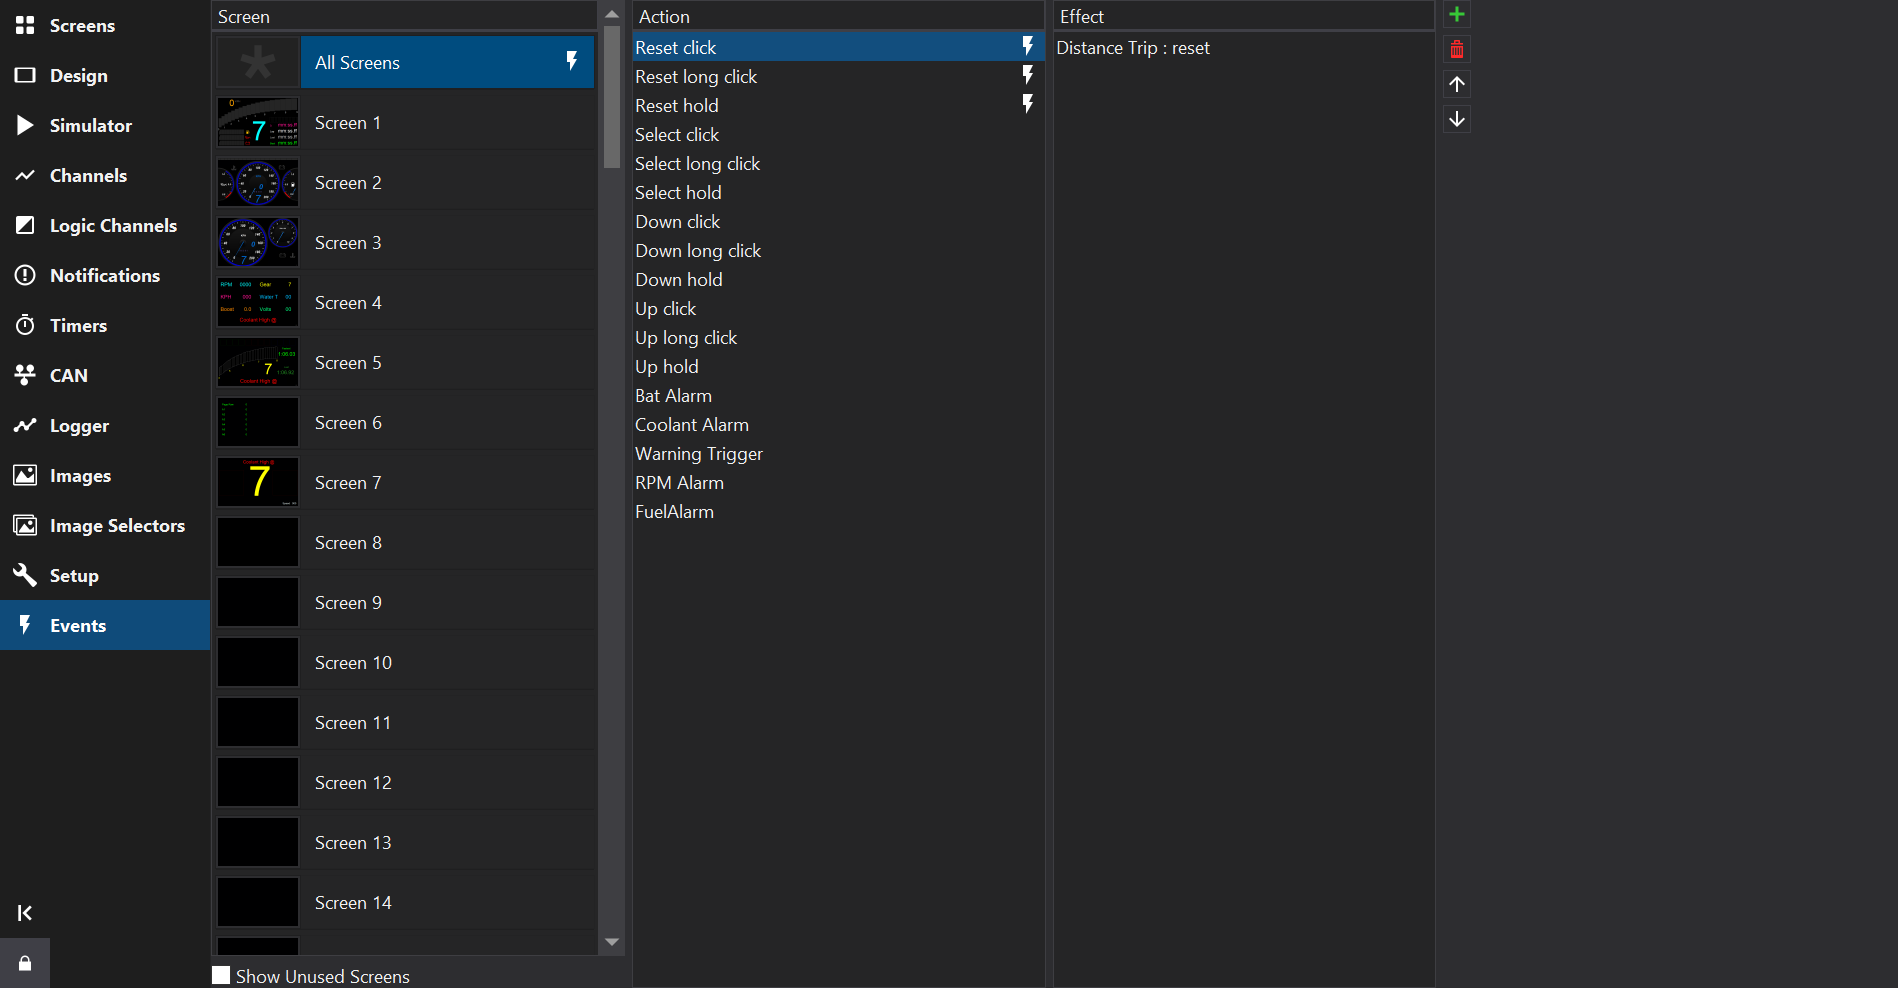Move effect down with the down arrow
This screenshot has height=988, width=1898.
tap(1457, 119)
